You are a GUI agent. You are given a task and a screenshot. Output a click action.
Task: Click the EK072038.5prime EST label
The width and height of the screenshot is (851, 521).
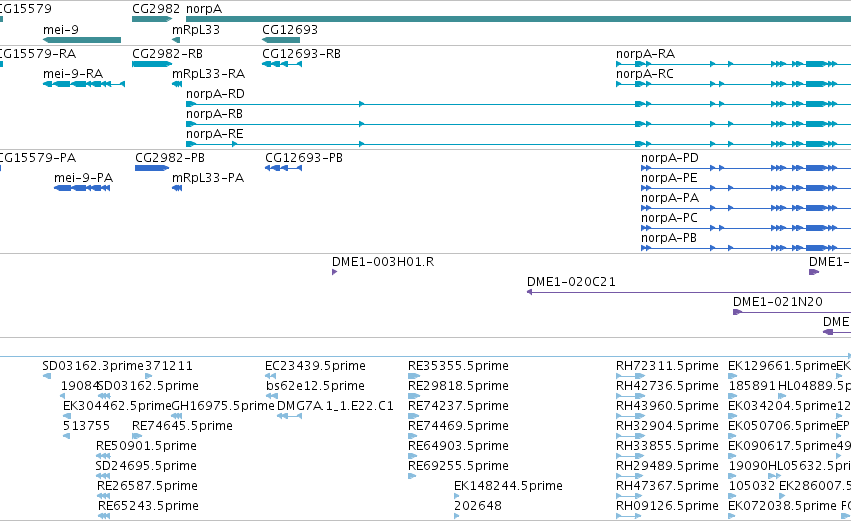click(x=782, y=506)
